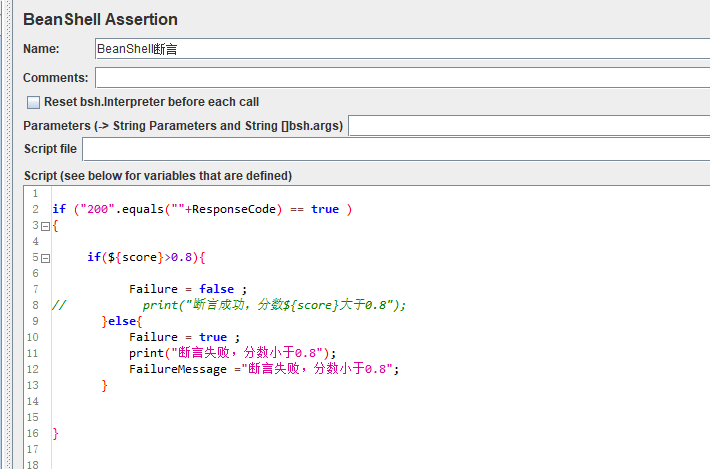Place cursor on the FailureMessage assignment line
The width and height of the screenshot is (710, 469).
pyautogui.click(x=263, y=369)
